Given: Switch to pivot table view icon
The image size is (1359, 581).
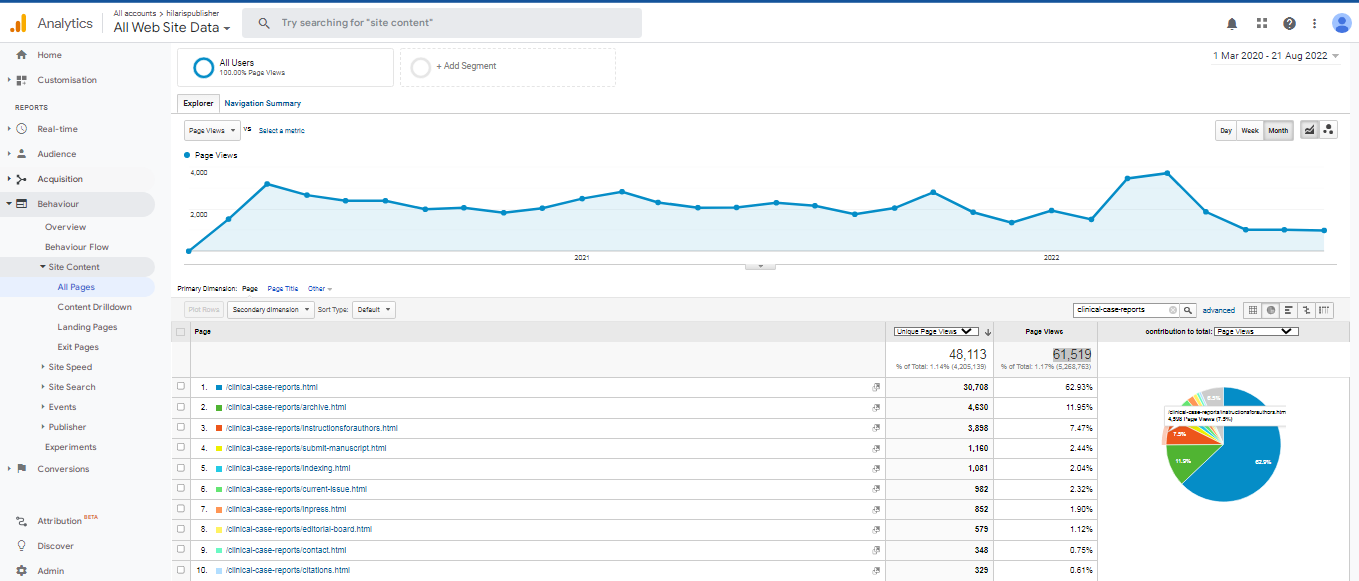Looking at the screenshot, I should [1325, 310].
